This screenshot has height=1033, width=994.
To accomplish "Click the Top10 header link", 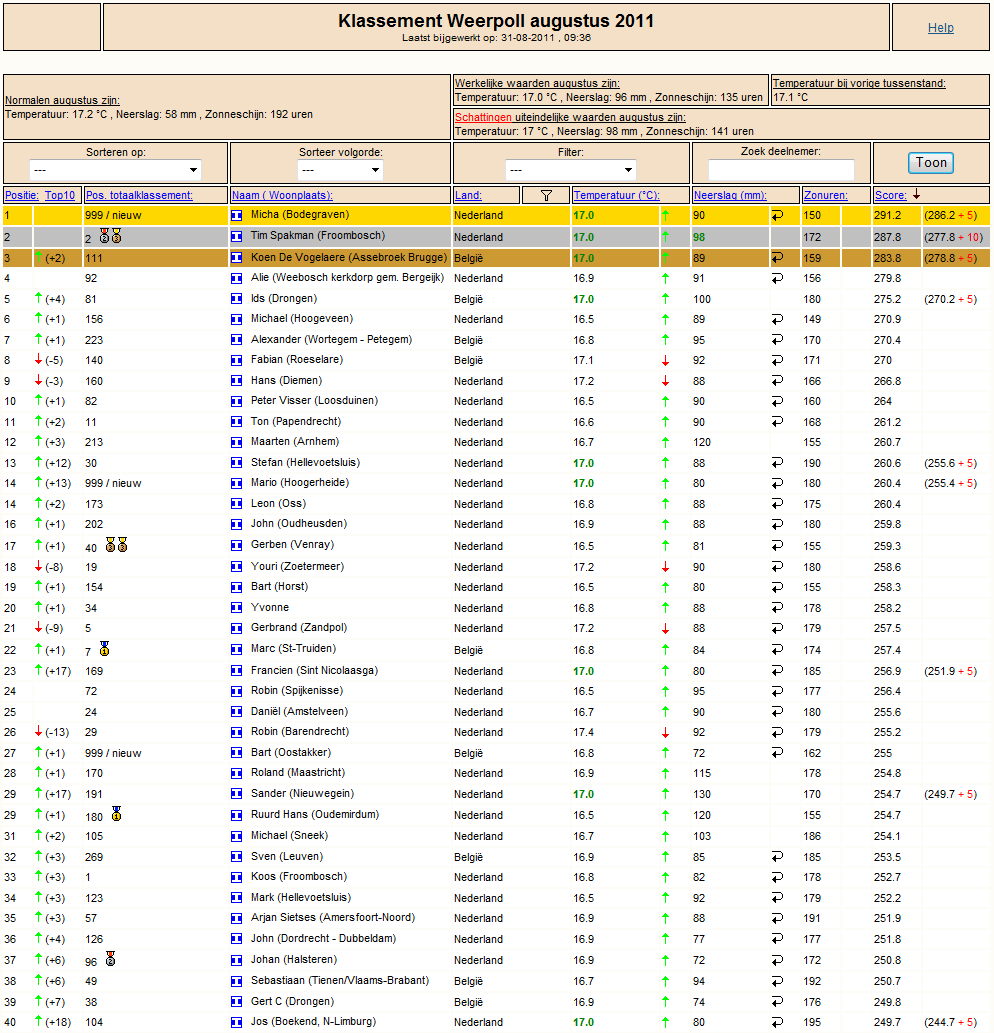I will tap(60, 195).
